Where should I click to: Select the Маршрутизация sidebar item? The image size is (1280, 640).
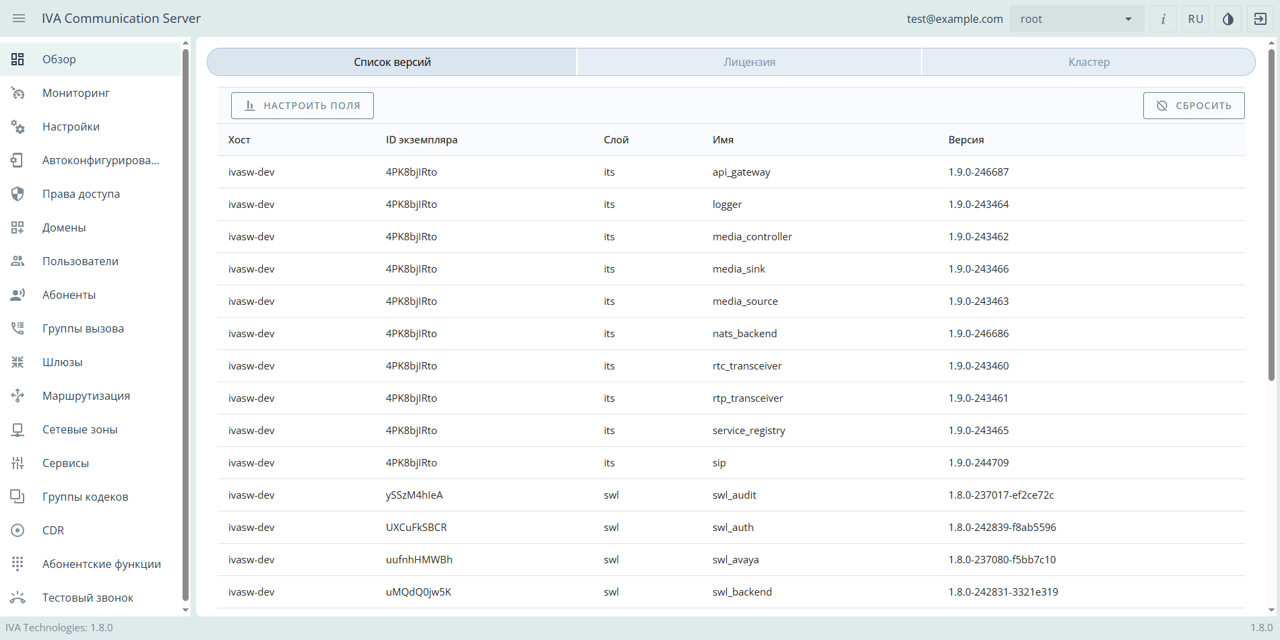click(86, 396)
